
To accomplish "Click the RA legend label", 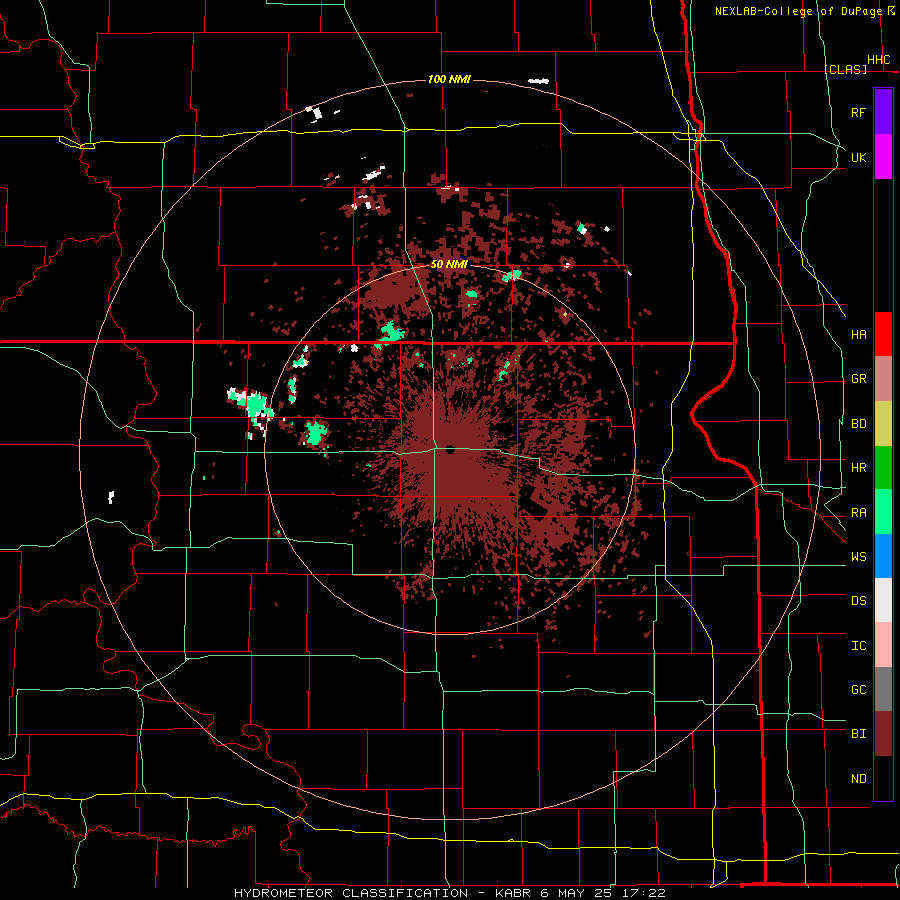I will click(x=858, y=513).
